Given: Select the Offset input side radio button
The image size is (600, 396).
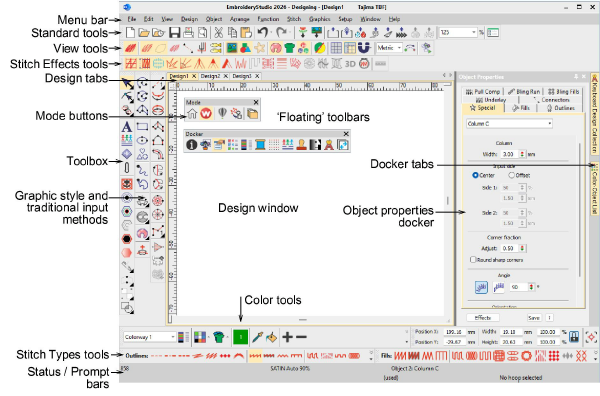Looking at the screenshot, I should pos(511,175).
